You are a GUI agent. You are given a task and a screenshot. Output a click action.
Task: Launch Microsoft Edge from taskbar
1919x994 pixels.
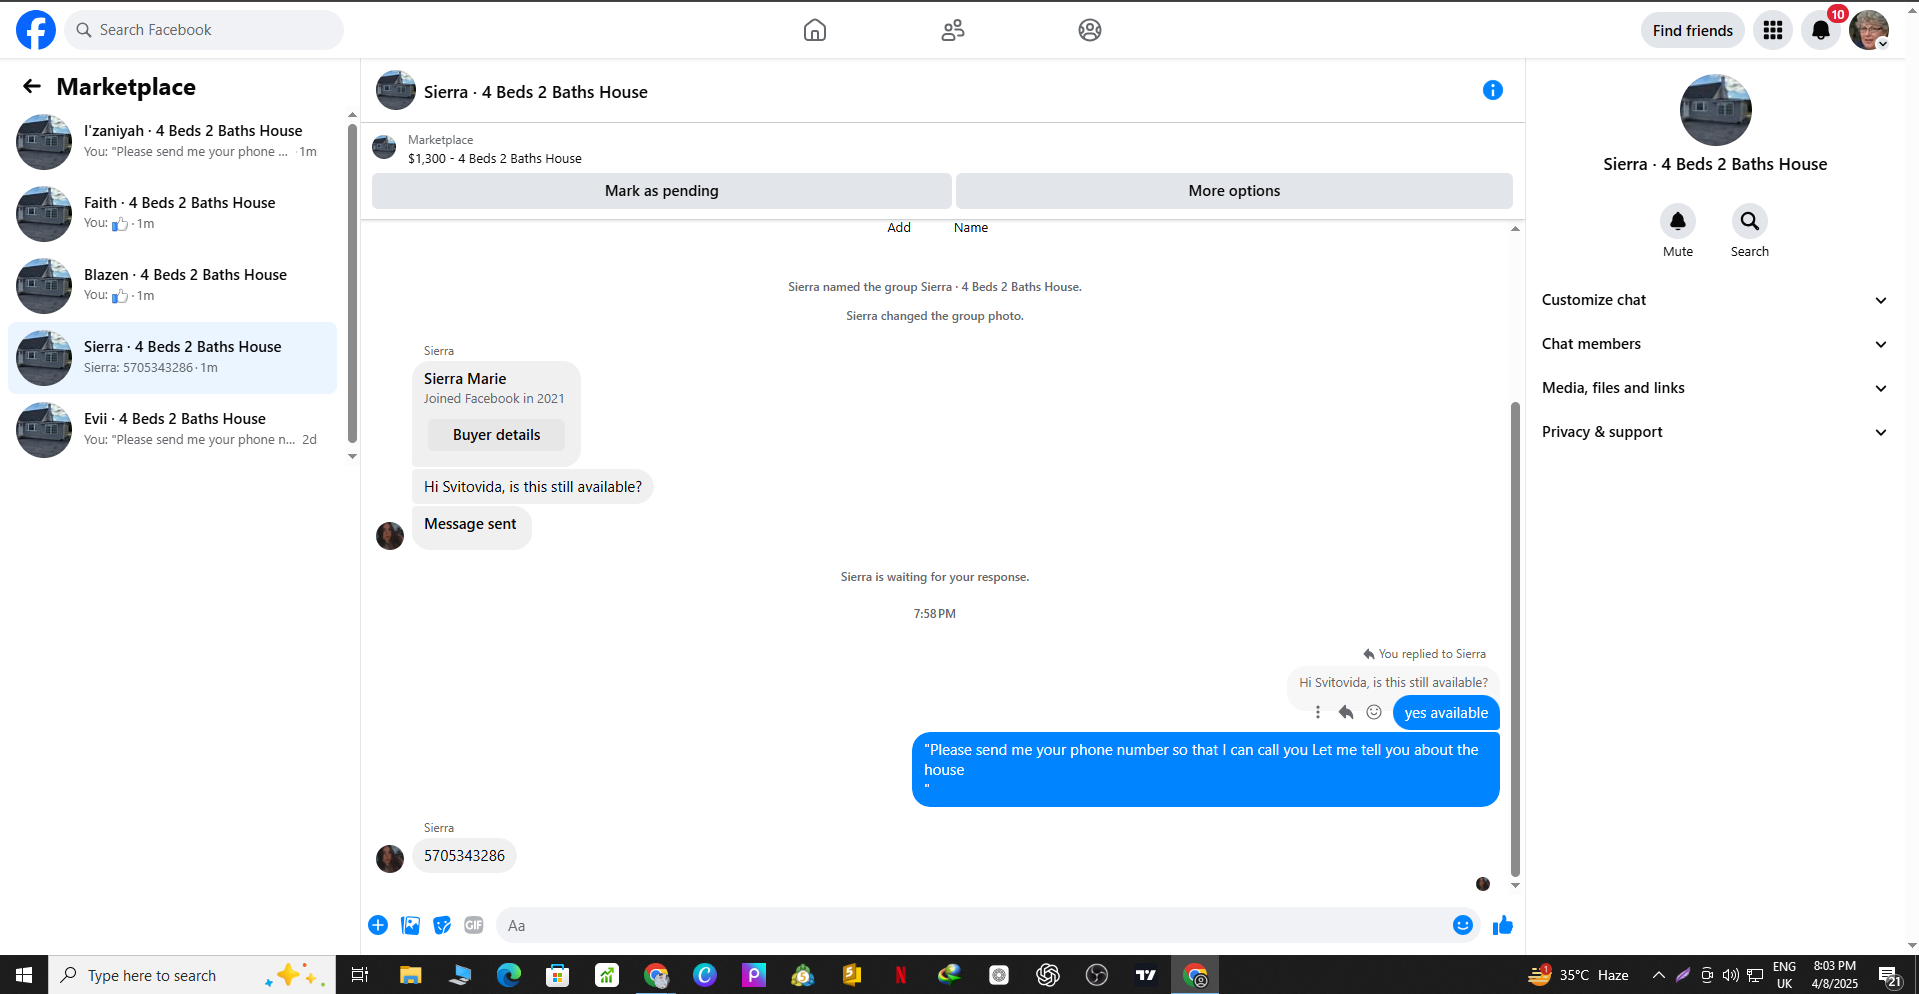[509, 975]
